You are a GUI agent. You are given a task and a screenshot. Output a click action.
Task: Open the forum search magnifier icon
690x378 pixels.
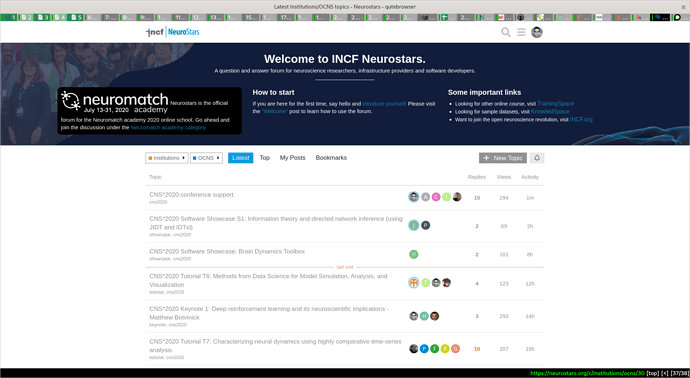506,32
